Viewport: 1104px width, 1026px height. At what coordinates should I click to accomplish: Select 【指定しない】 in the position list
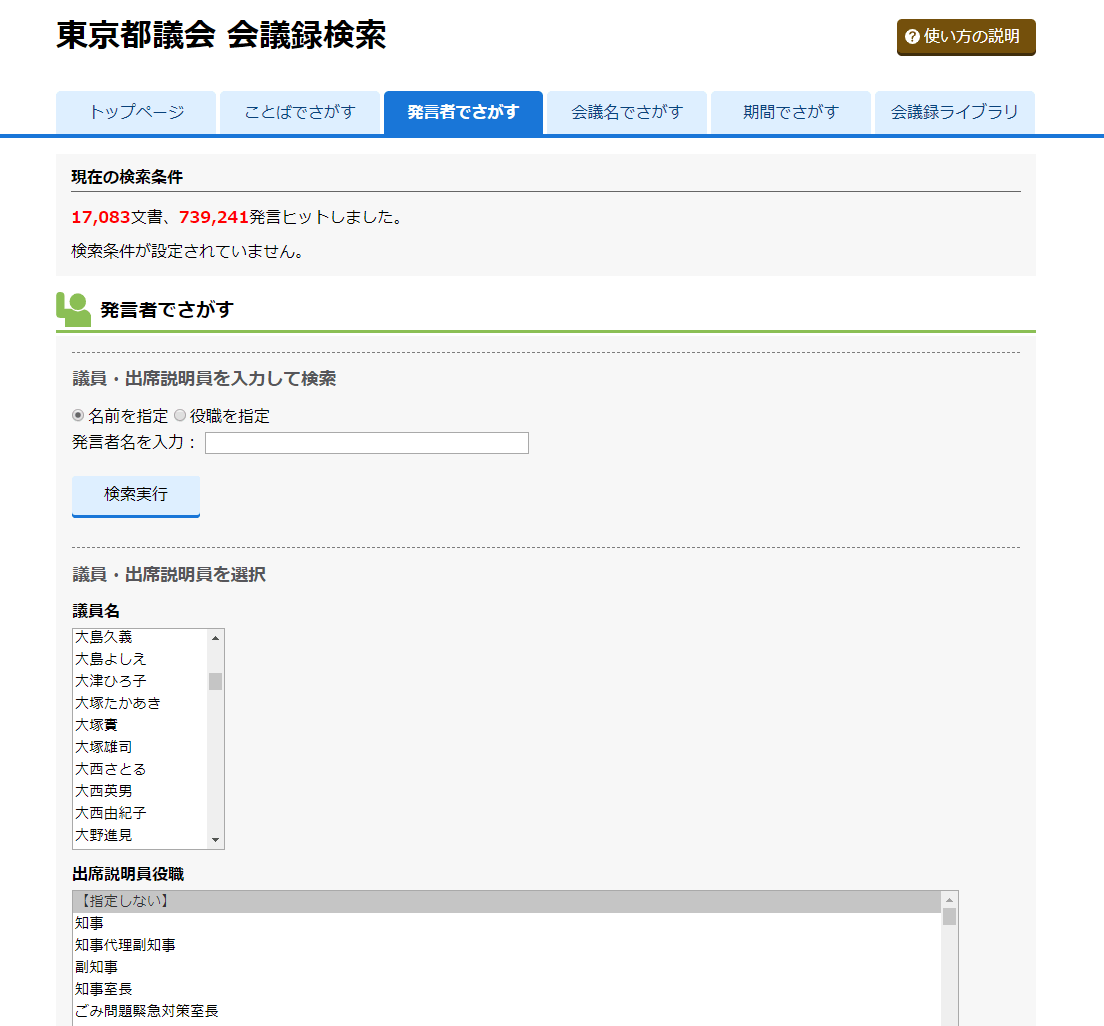point(507,901)
